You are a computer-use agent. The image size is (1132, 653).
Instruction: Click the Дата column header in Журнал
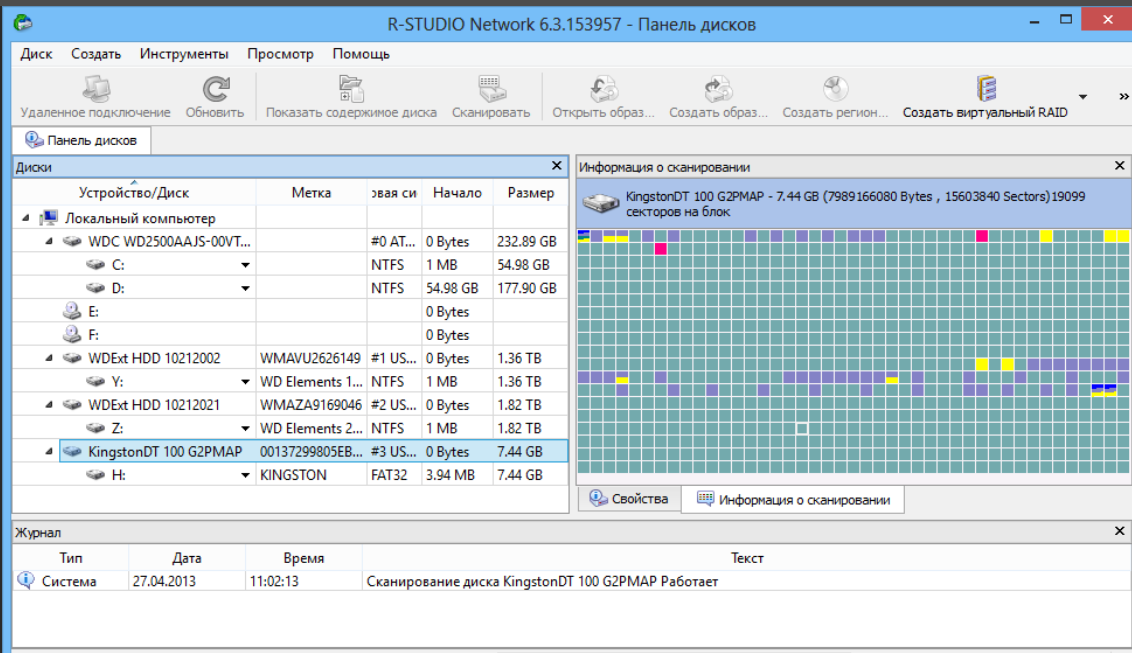point(187,558)
